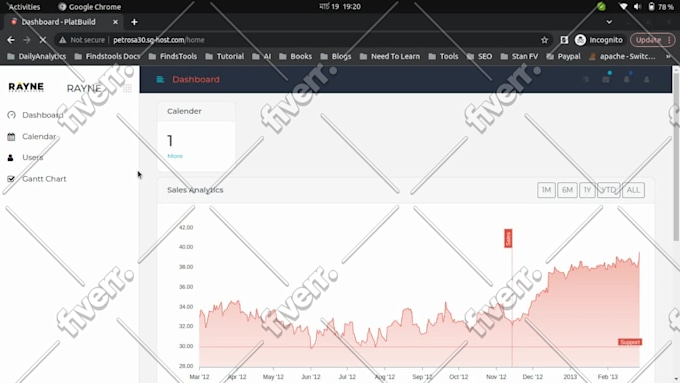The image size is (680, 383).
Task: Click the Dashboard gauge icon in sidebar
Action: coord(11,115)
